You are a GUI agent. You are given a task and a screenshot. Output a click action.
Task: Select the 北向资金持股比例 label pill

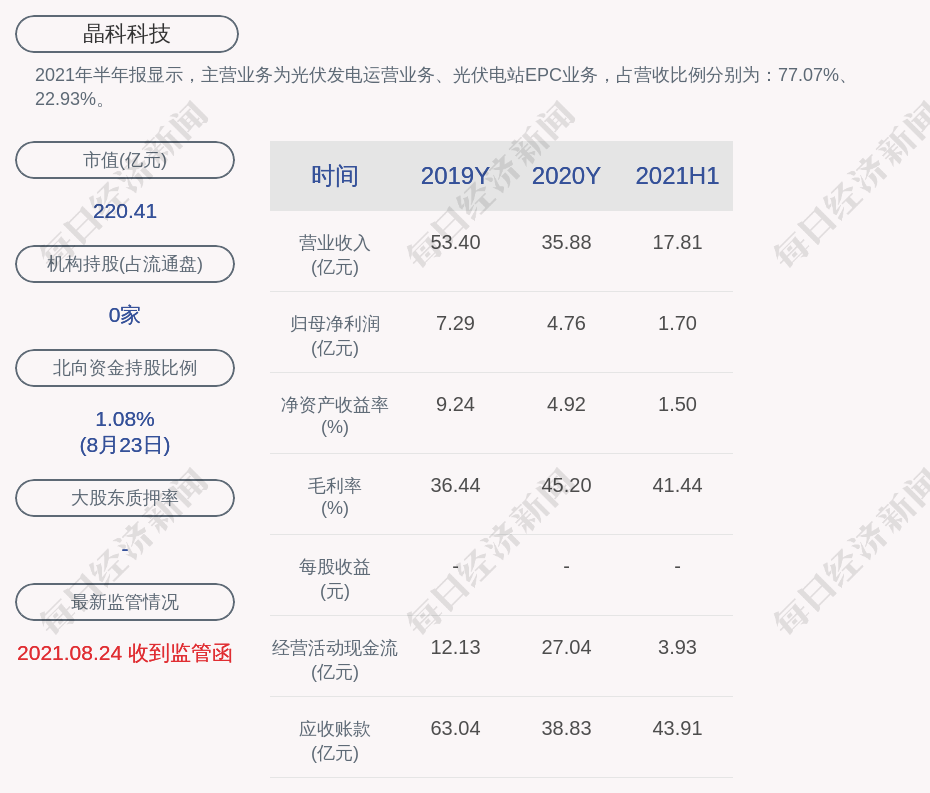click(x=125, y=368)
